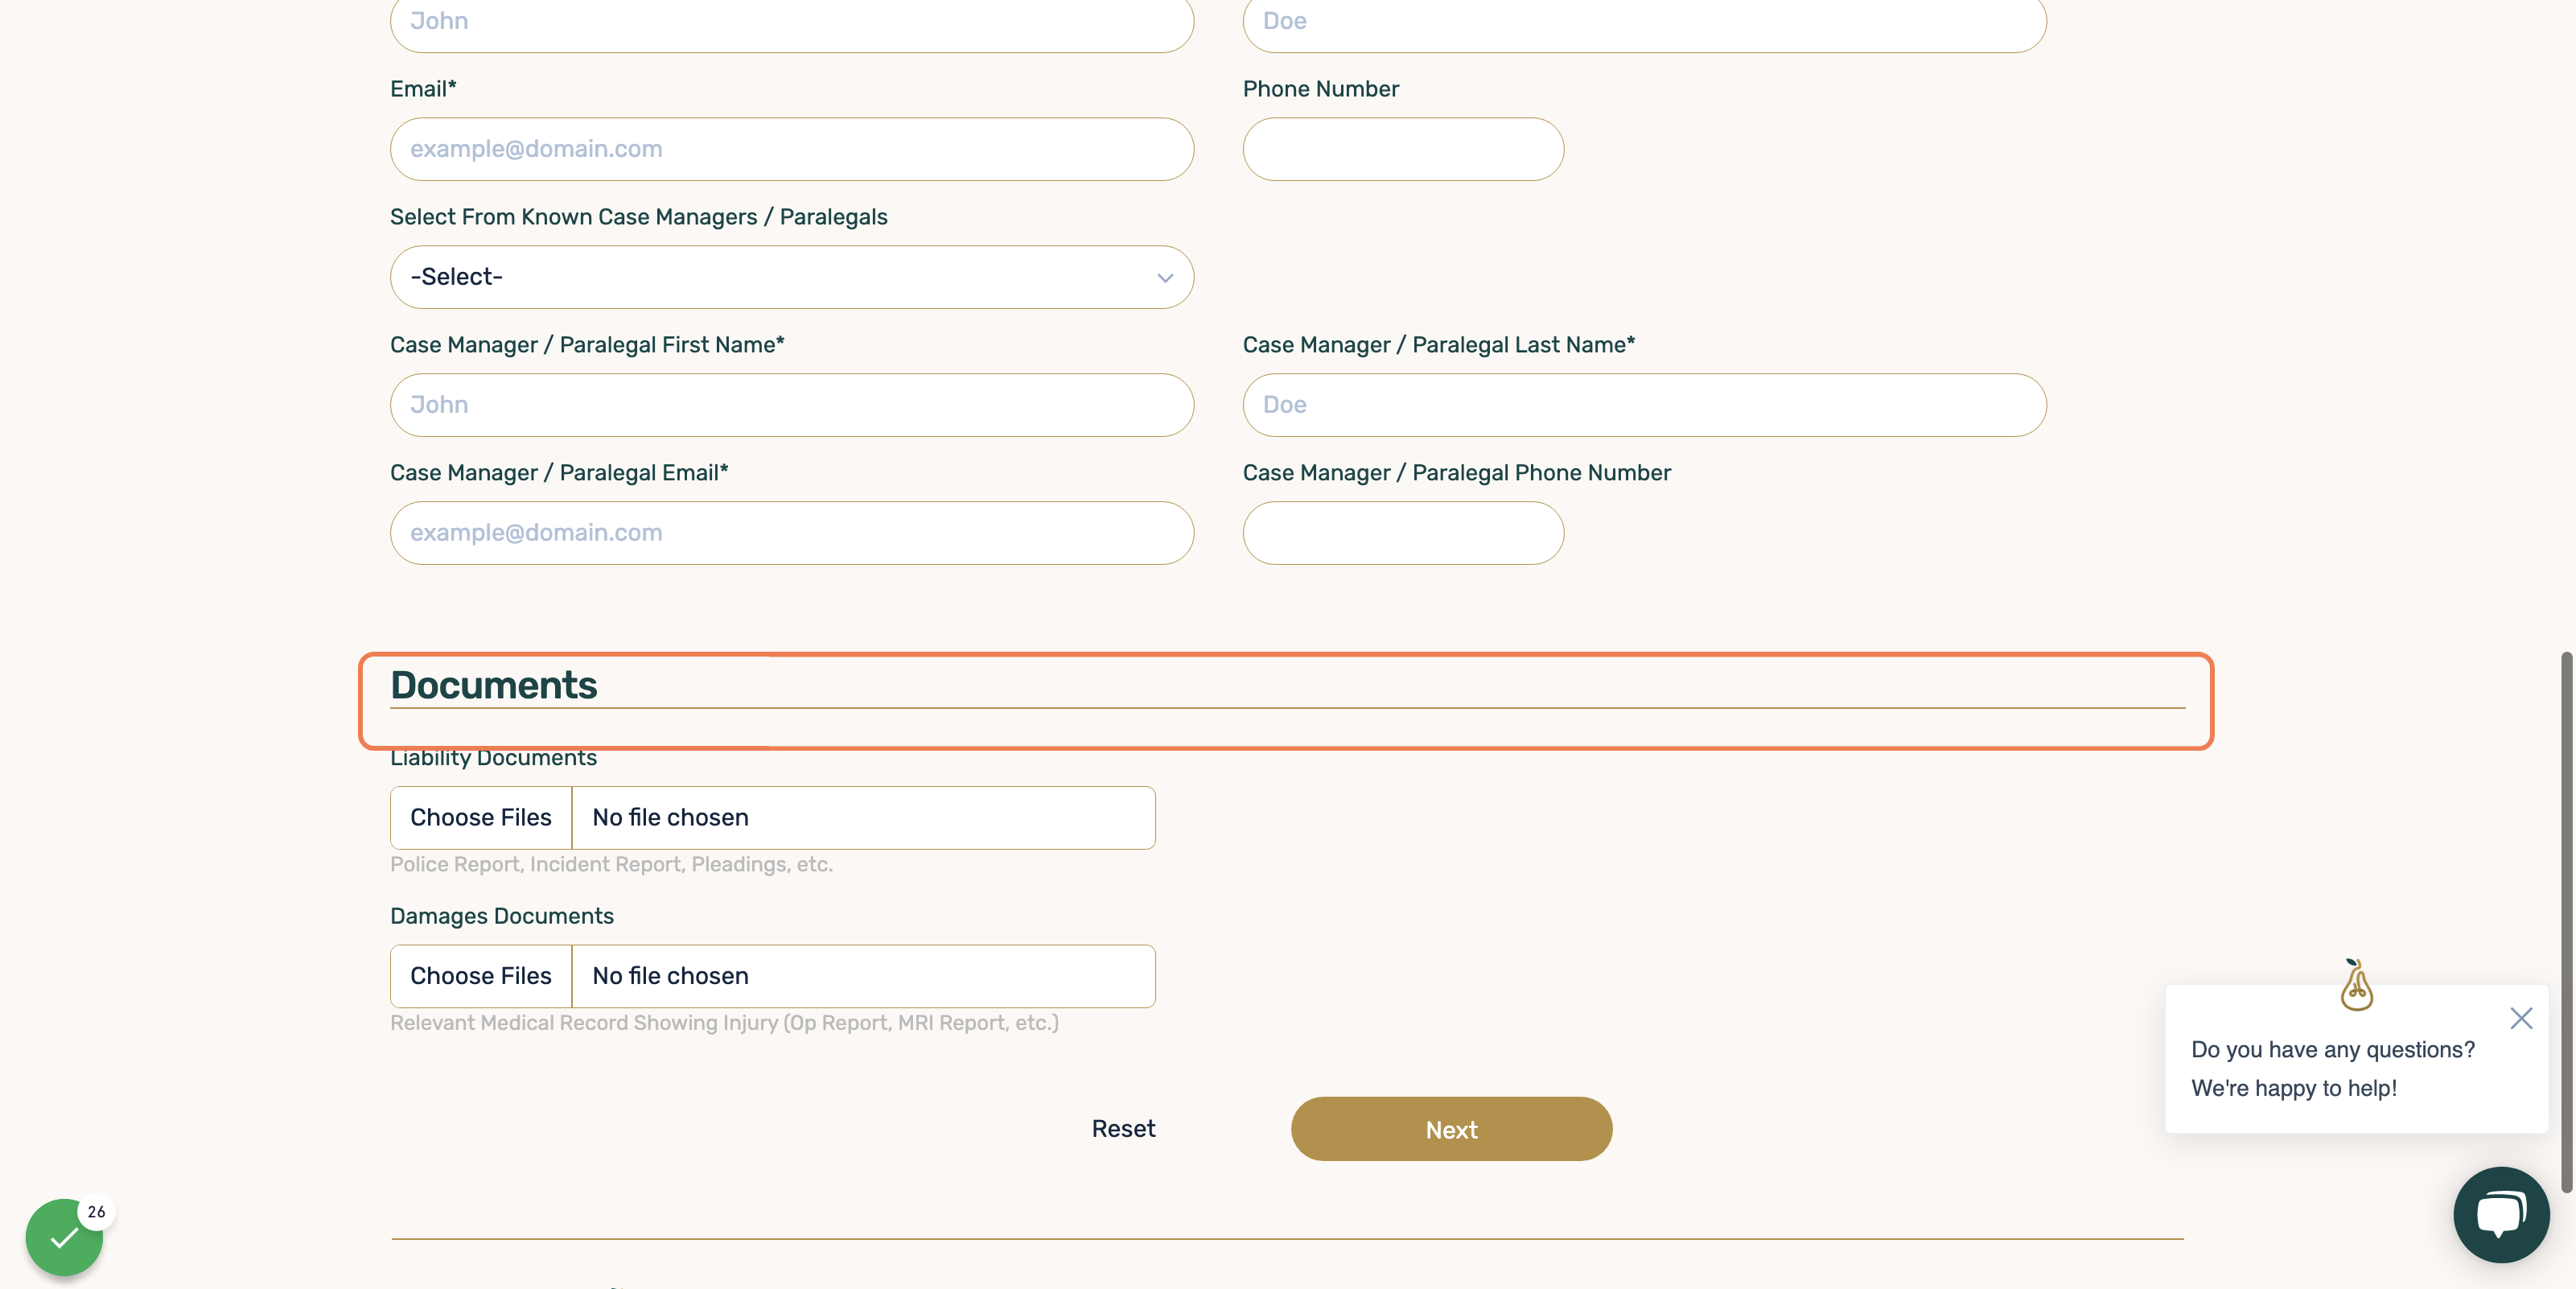Click 'Police Report, Incident Report, Pleadings' hint
Viewport: 2576px width, 1289px height.
(611, 864)
